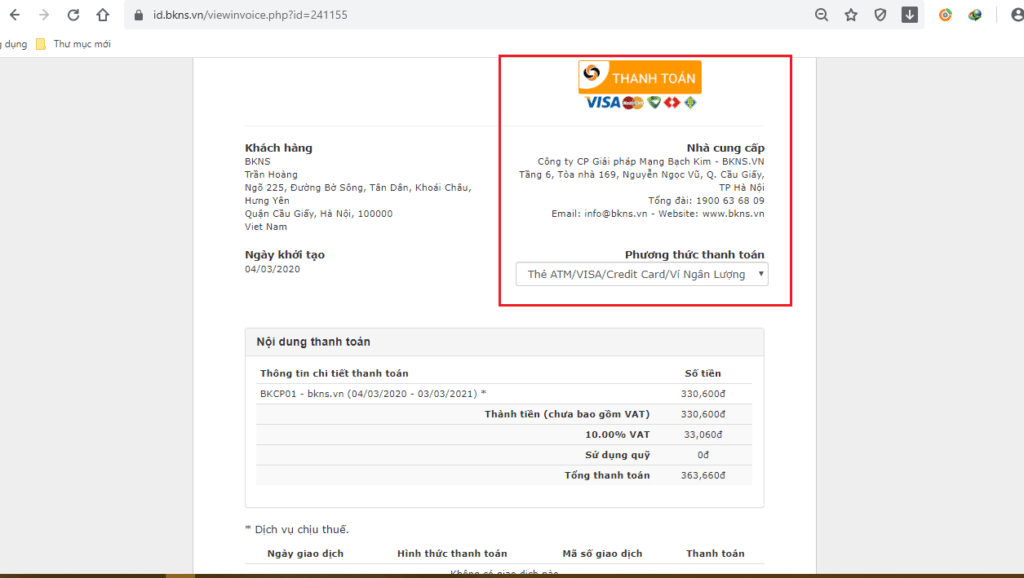Click the VISA card logo
The image size is (1024, 578).
click(x=603, y=103)
